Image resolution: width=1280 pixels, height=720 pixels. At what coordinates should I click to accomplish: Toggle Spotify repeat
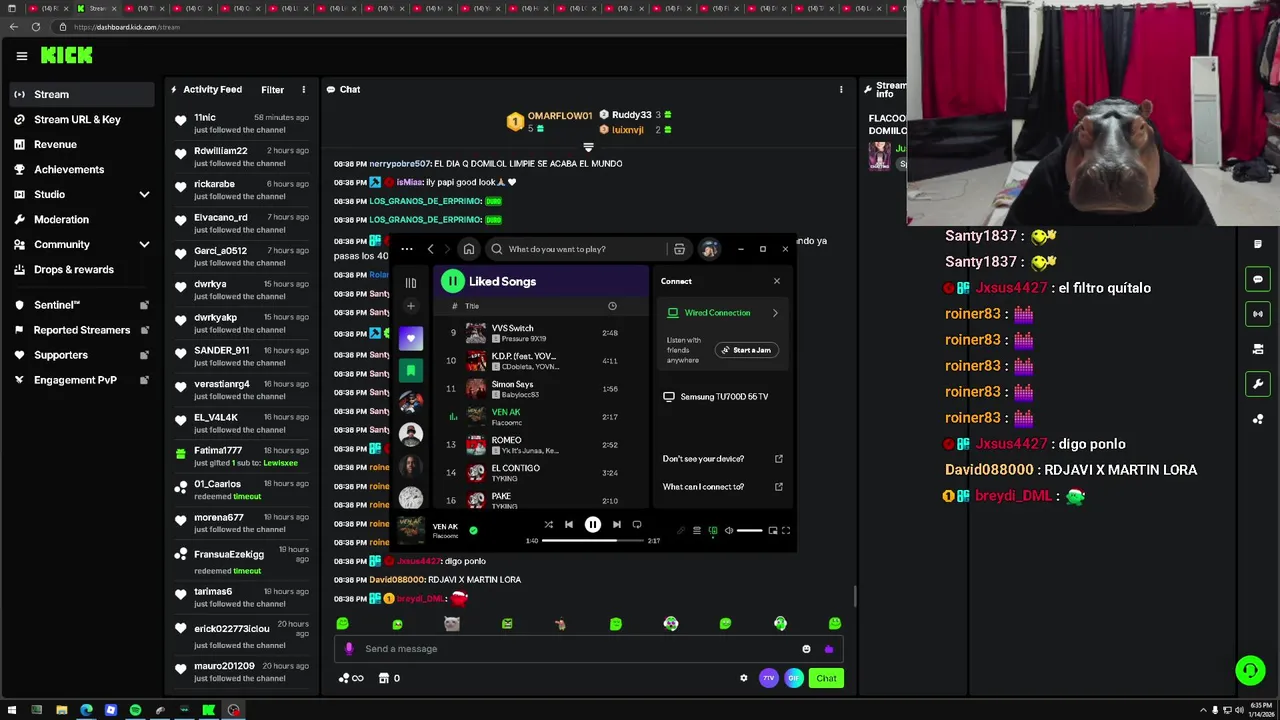pos(637,525)
